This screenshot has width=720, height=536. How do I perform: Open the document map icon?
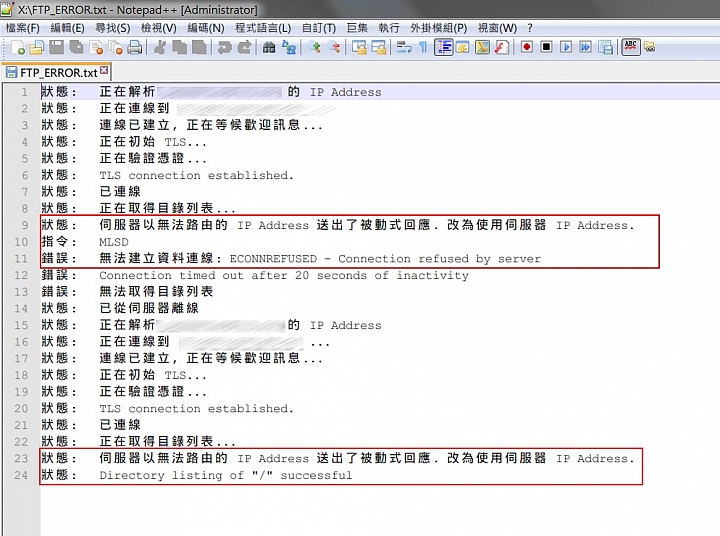coord(482,47)
